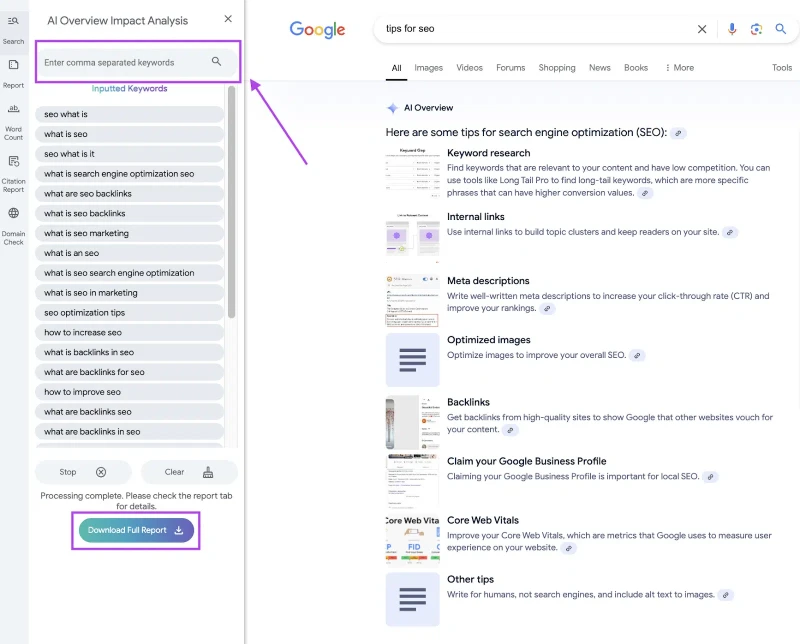
Task: Select keyword 'what are backlinks for seo'
Action: 129,372
